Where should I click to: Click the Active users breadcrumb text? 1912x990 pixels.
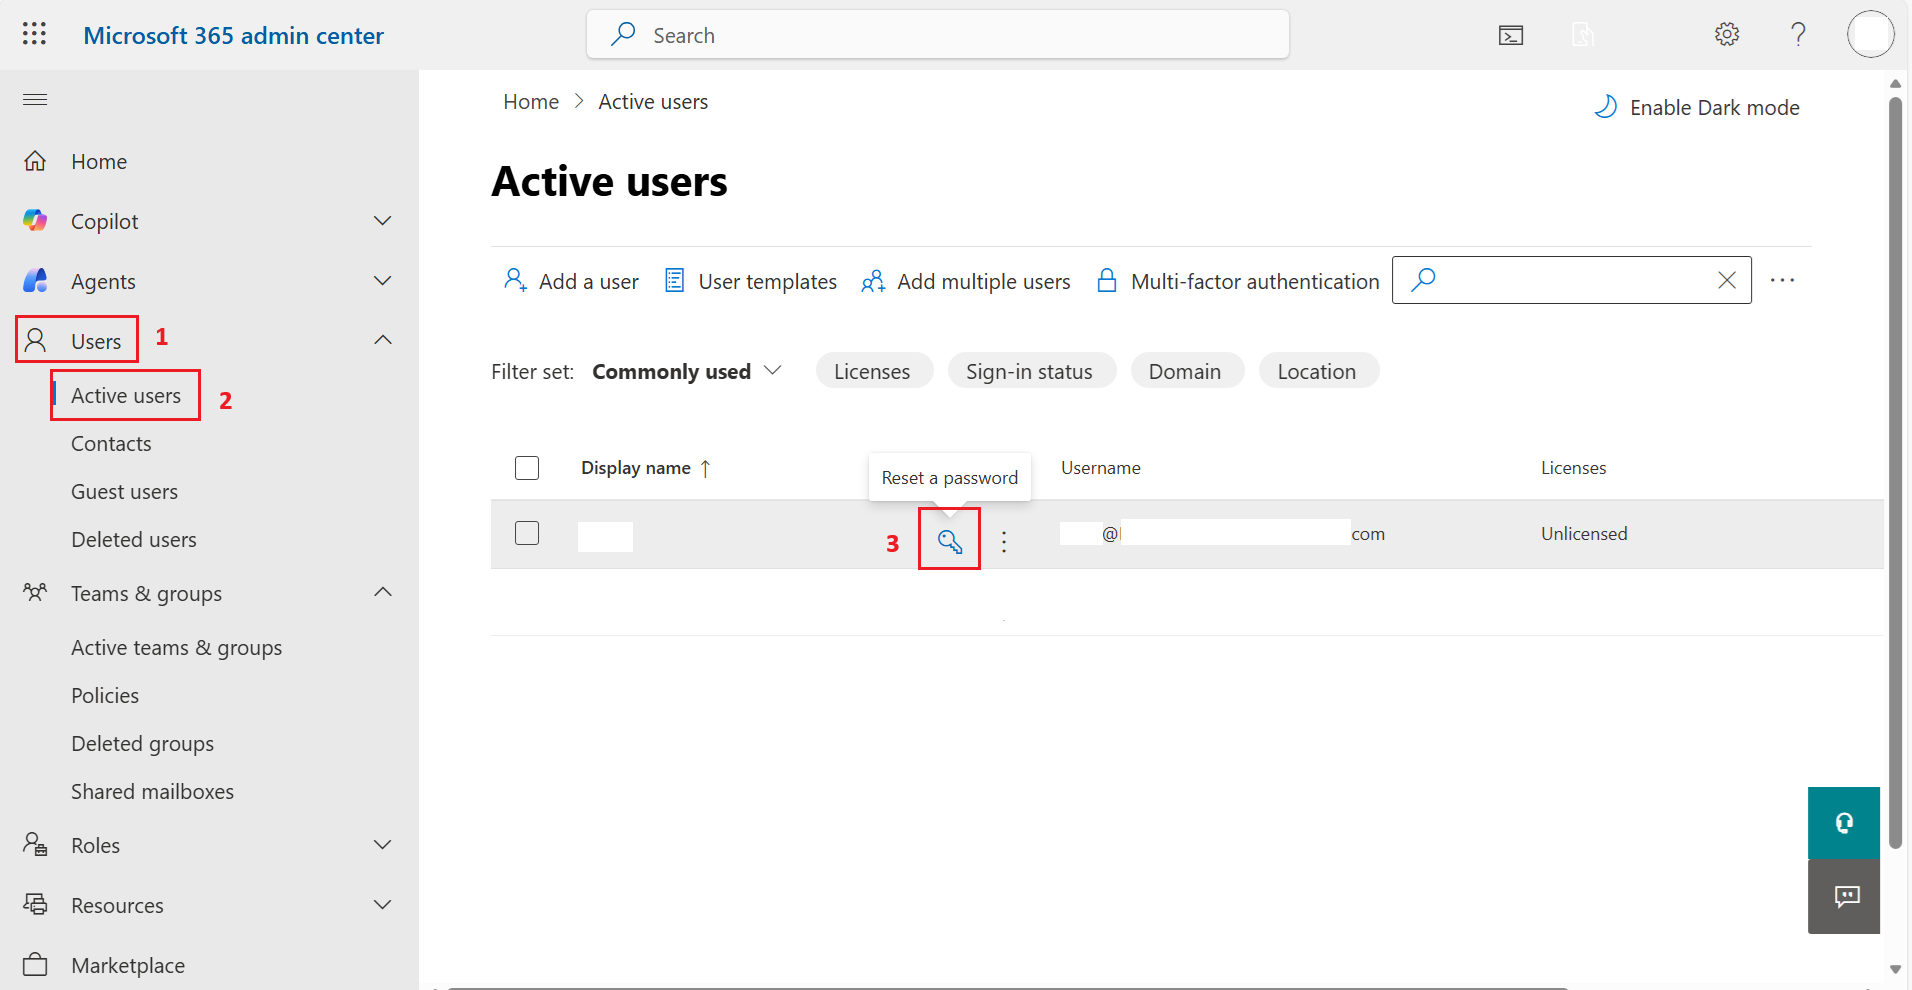pyautogui.click(x=653, y=102)
